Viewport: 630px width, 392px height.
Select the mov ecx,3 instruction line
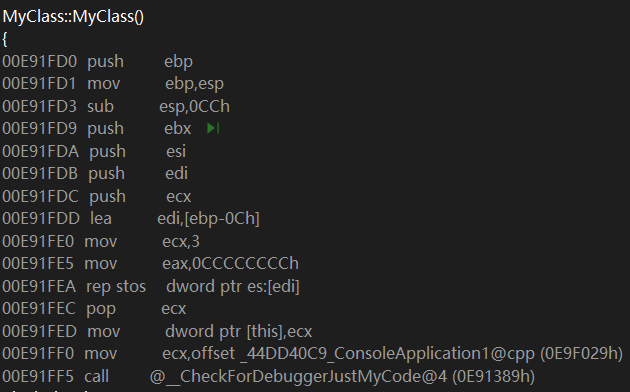(101, 241)
